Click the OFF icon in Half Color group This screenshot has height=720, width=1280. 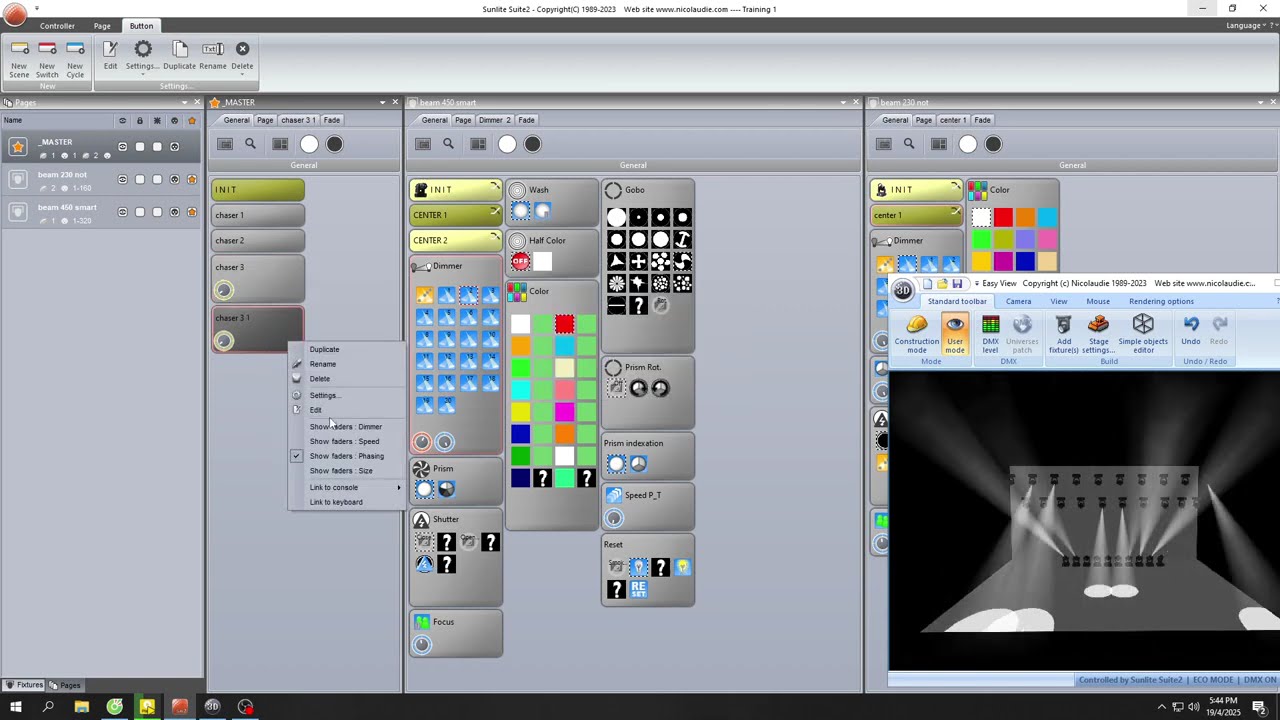[520, 262]
